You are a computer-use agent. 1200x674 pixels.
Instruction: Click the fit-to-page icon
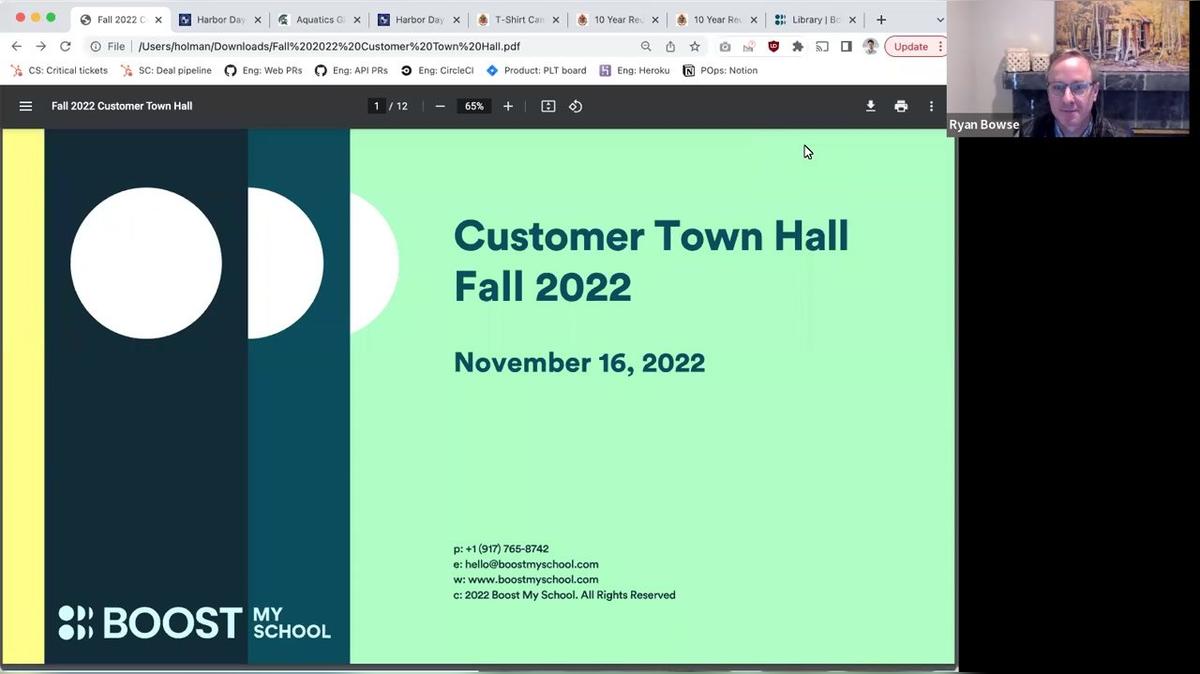tap(548, 106)
